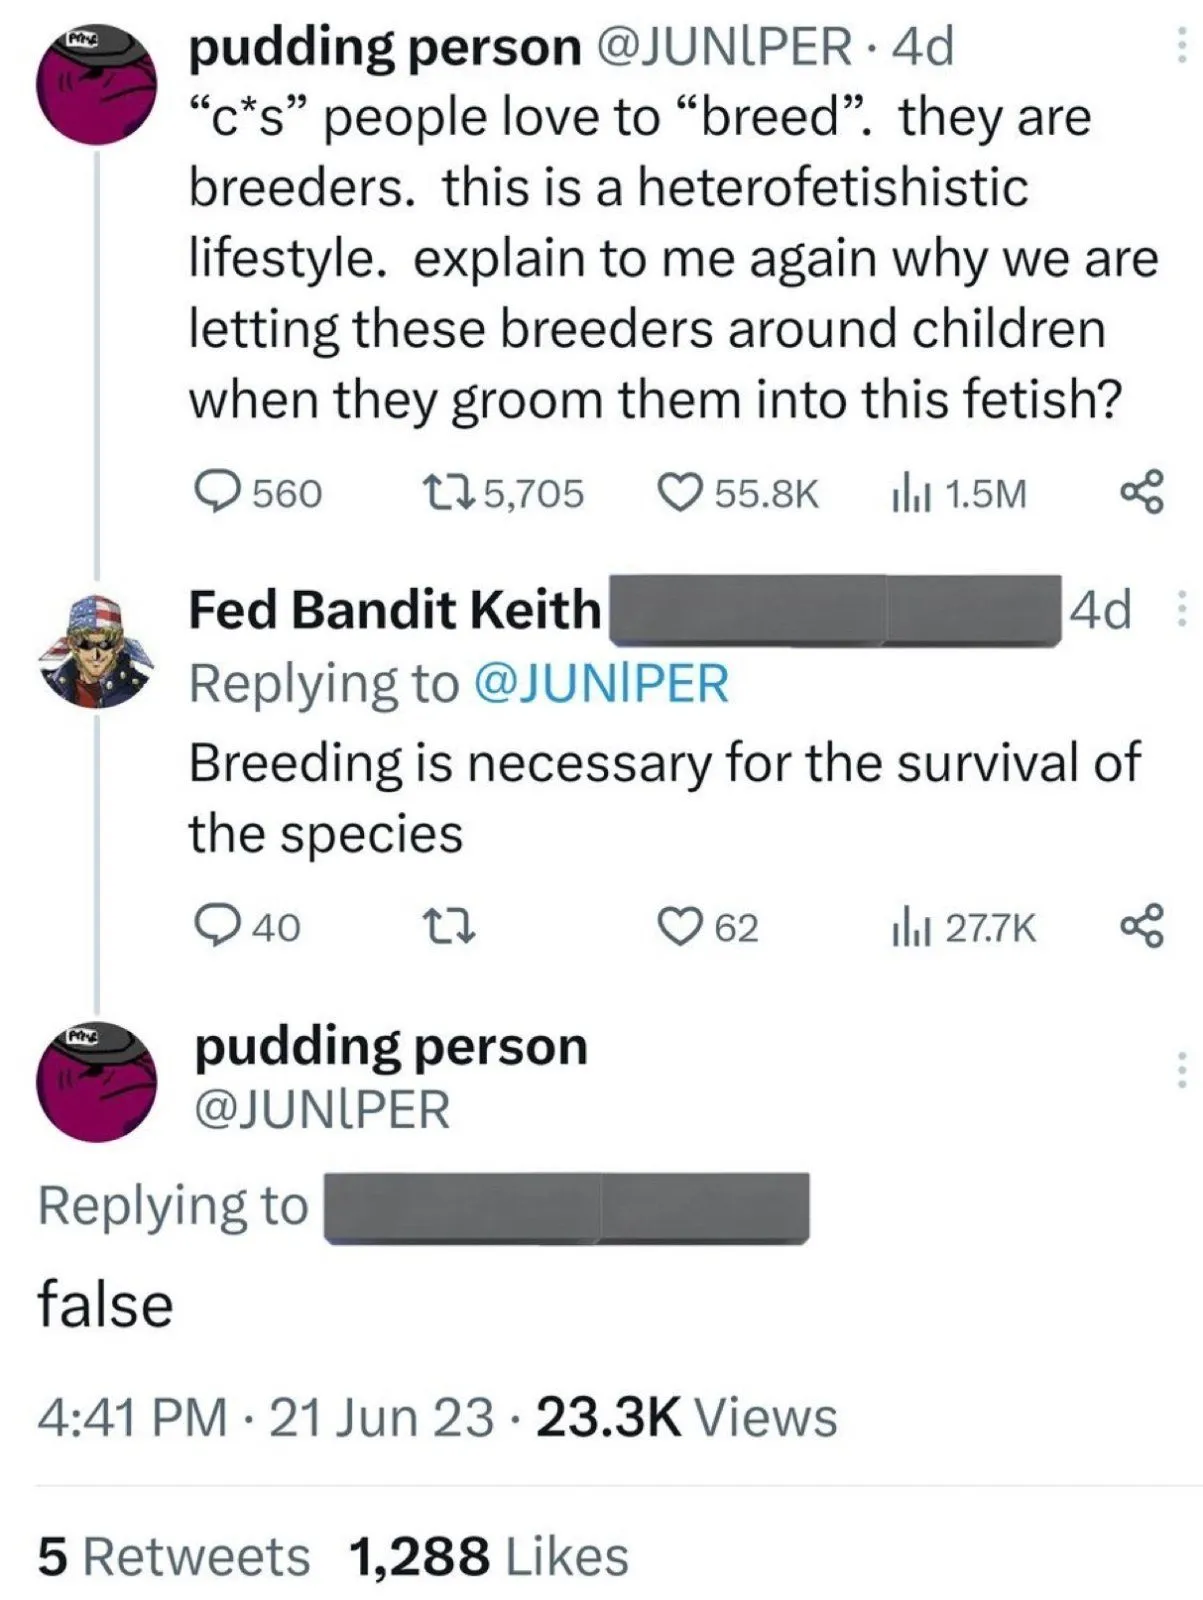Reply to Fed Bandit Keith's tweet
The width and height of the screenshot is (1203, 1600).
[x=211, y=927]
